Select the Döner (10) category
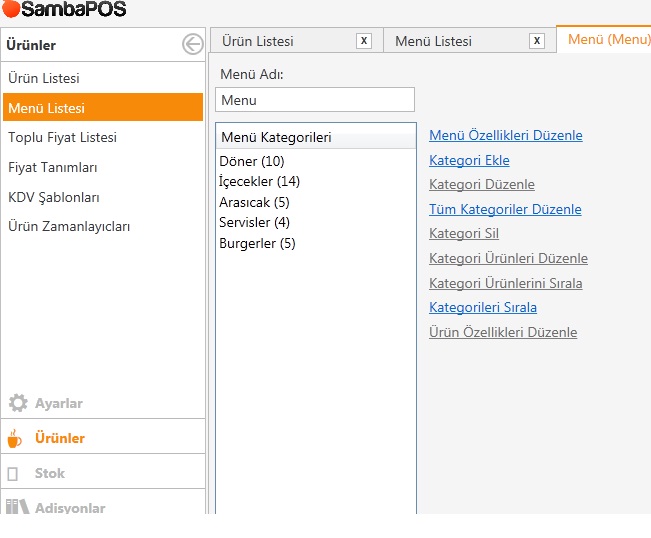The height and width of the screenshot is (538, 651). (x=252, y=161)
